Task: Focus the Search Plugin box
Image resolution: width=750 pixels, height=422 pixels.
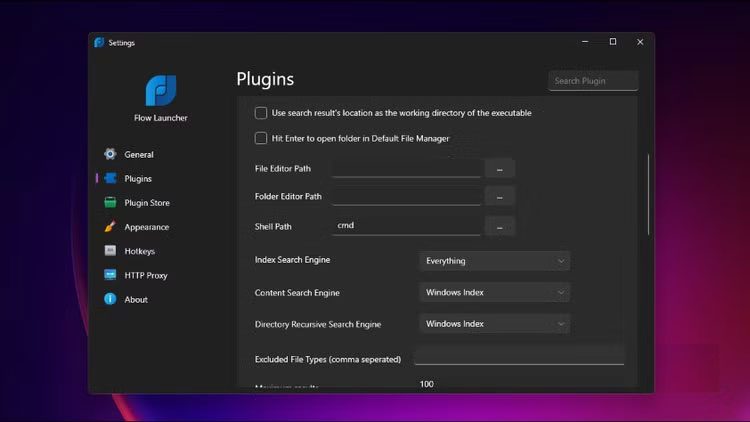Action: (x=593, y=81)
